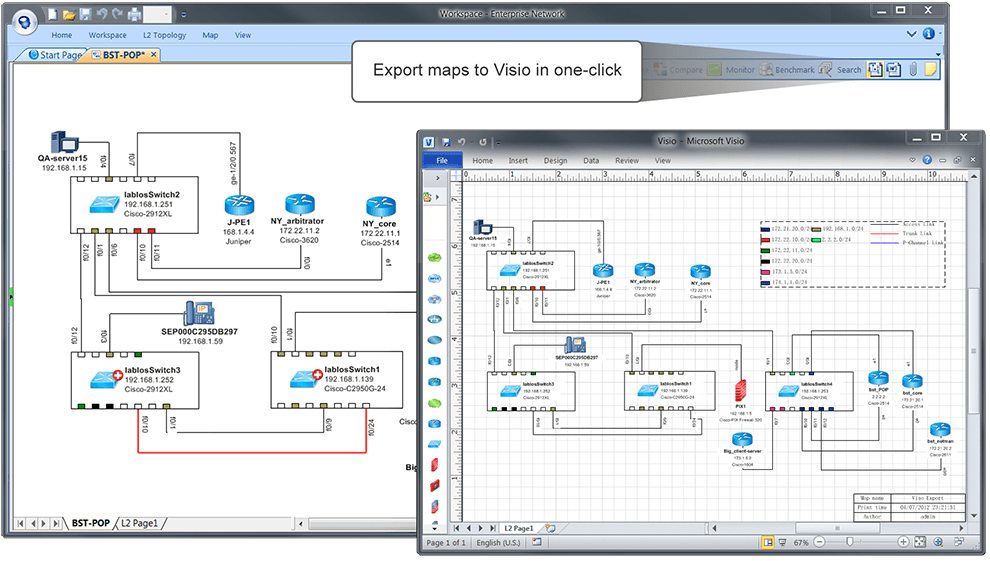Image resolution: width=990 pixels, height=561 pixels.
Task: Close the BST-POP tab
Action: 153,55
